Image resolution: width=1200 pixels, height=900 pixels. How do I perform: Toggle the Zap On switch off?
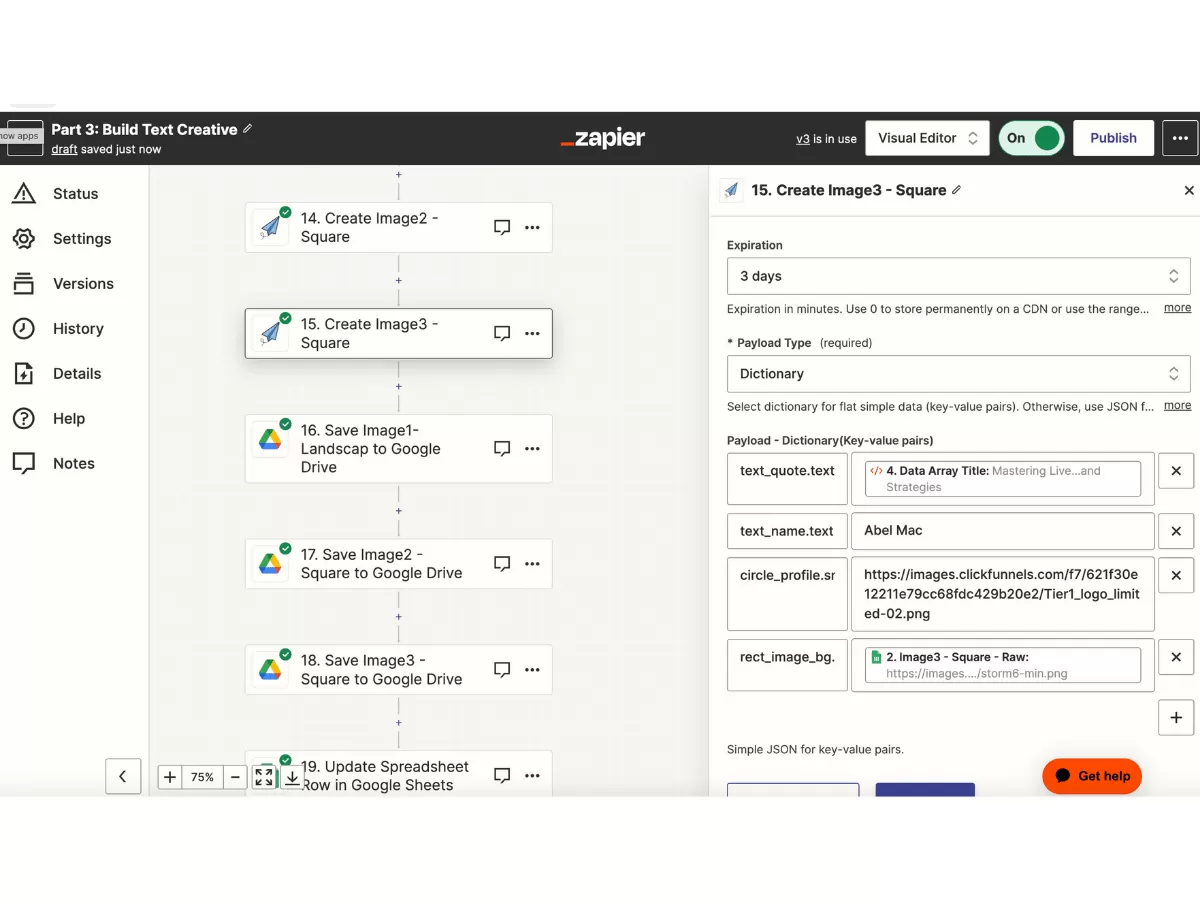pos(1030,138)
